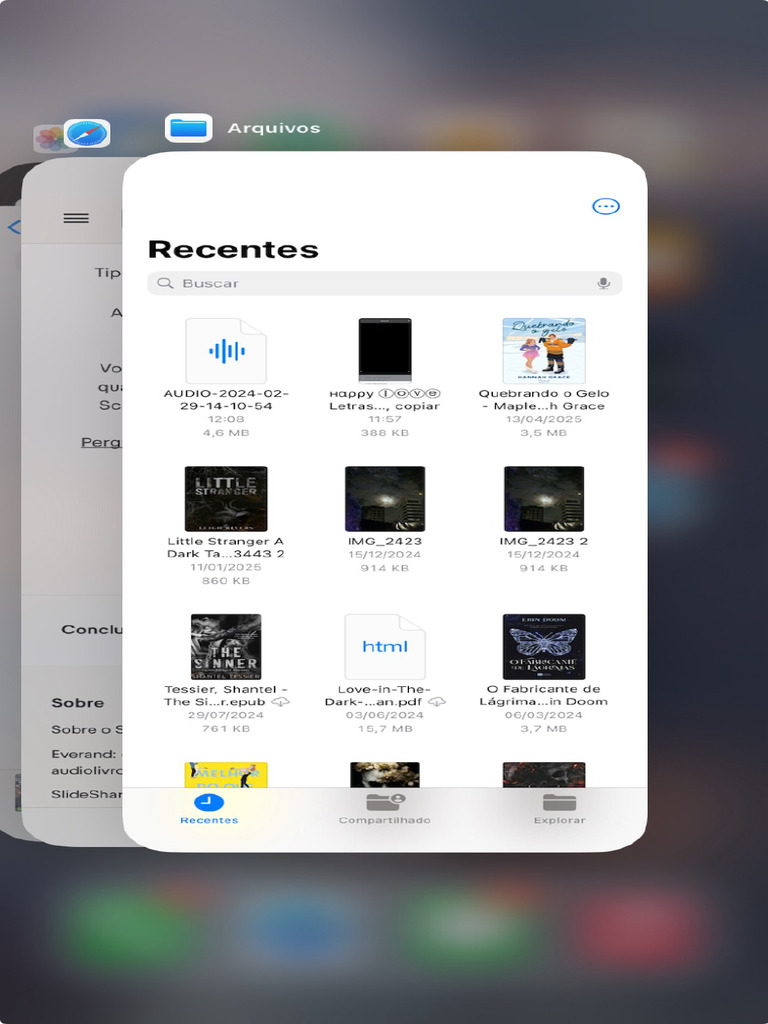Tap the microphone icon in search bar
Image resolution: width=768 pixels, height=1024 pixels.
coord(604,283)
